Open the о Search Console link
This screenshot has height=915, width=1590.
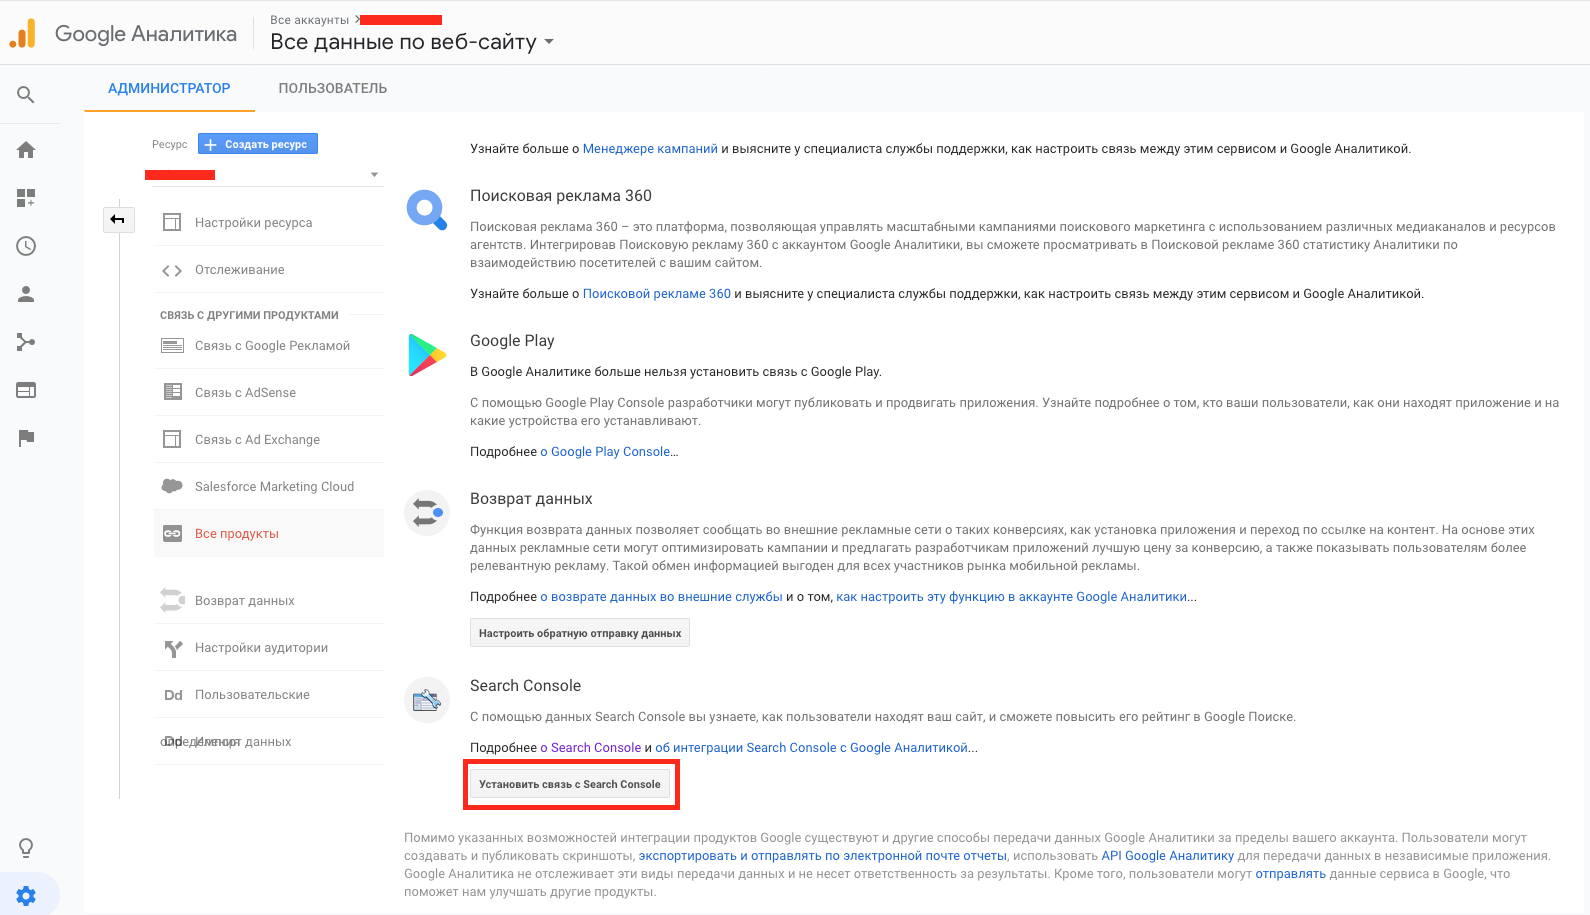point(591,748)
